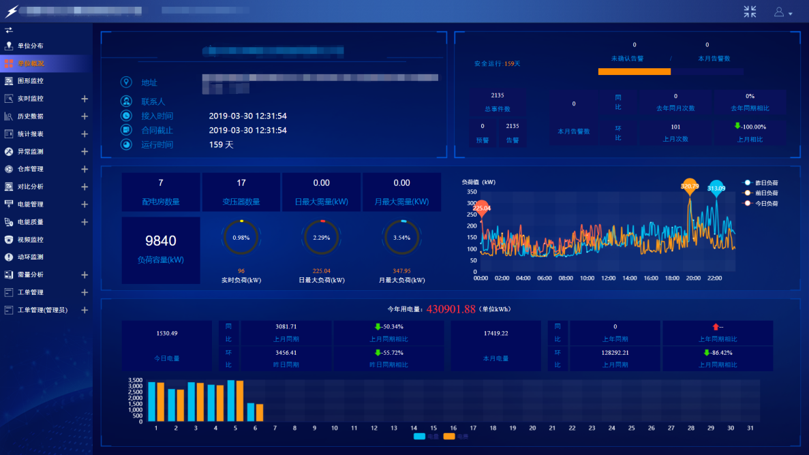The image size is (809, 455).
Task: Open the user account dropdown
Action: (x=783, y=12)
